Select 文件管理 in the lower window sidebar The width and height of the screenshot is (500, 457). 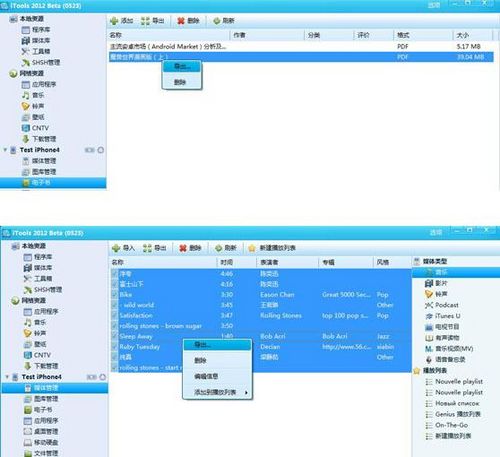41,453
